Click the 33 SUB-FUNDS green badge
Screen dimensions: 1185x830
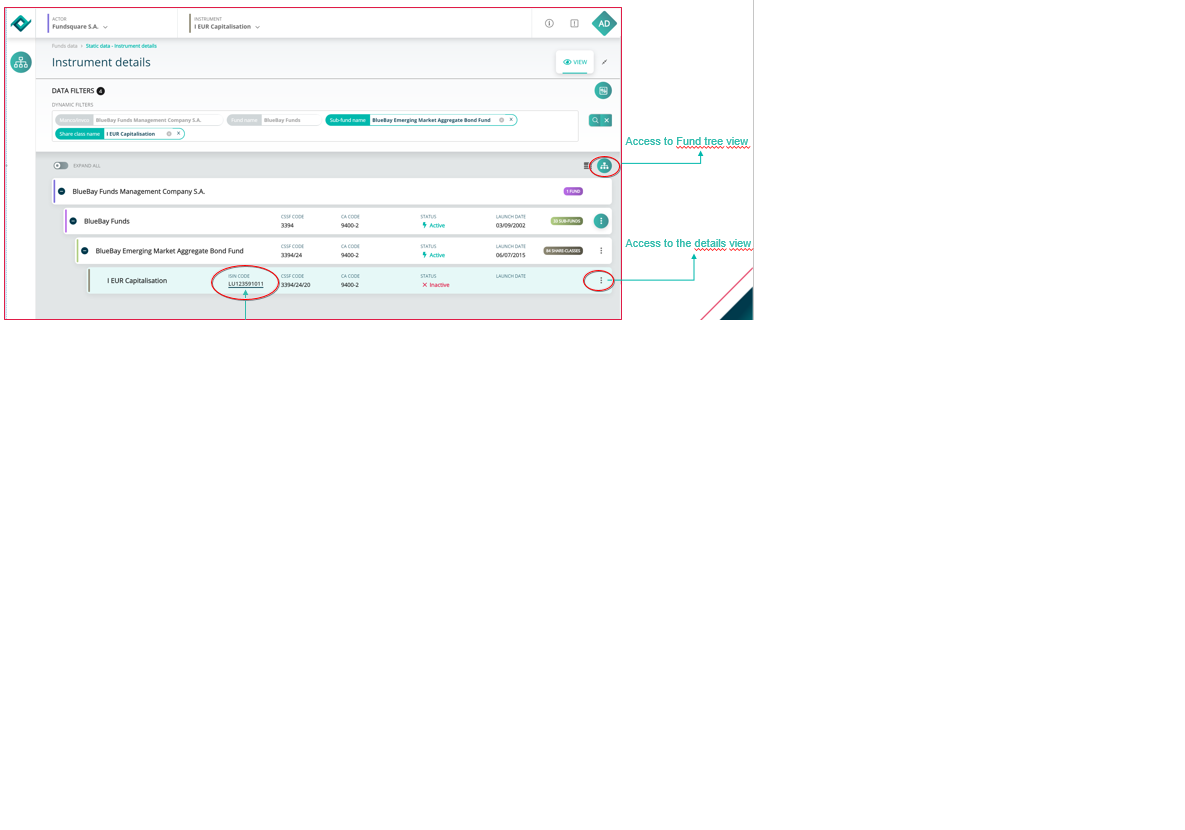click(567, 221)
